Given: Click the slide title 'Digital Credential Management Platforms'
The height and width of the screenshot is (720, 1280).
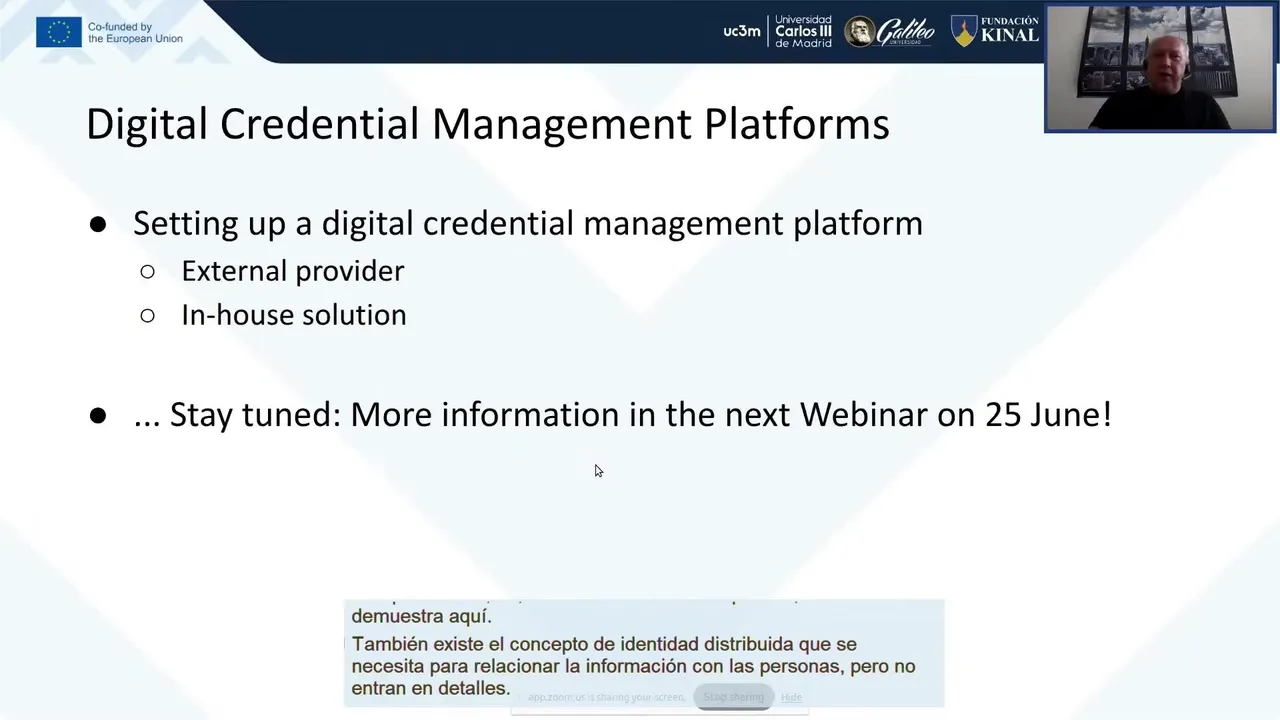Looking at the screenshot, I should tap(488, 124).
